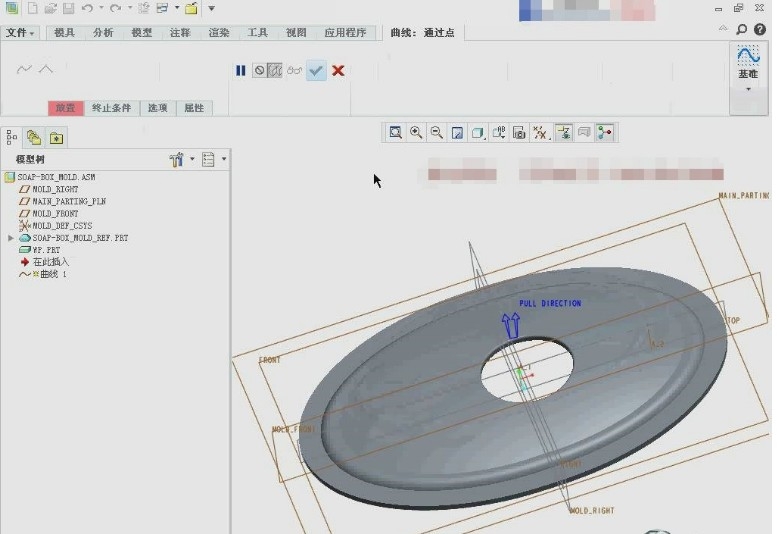Image resolution: width=777 pixels, height=534 pixels.
Task: Accept the curve with the checkmark
Action: (316, 70)
